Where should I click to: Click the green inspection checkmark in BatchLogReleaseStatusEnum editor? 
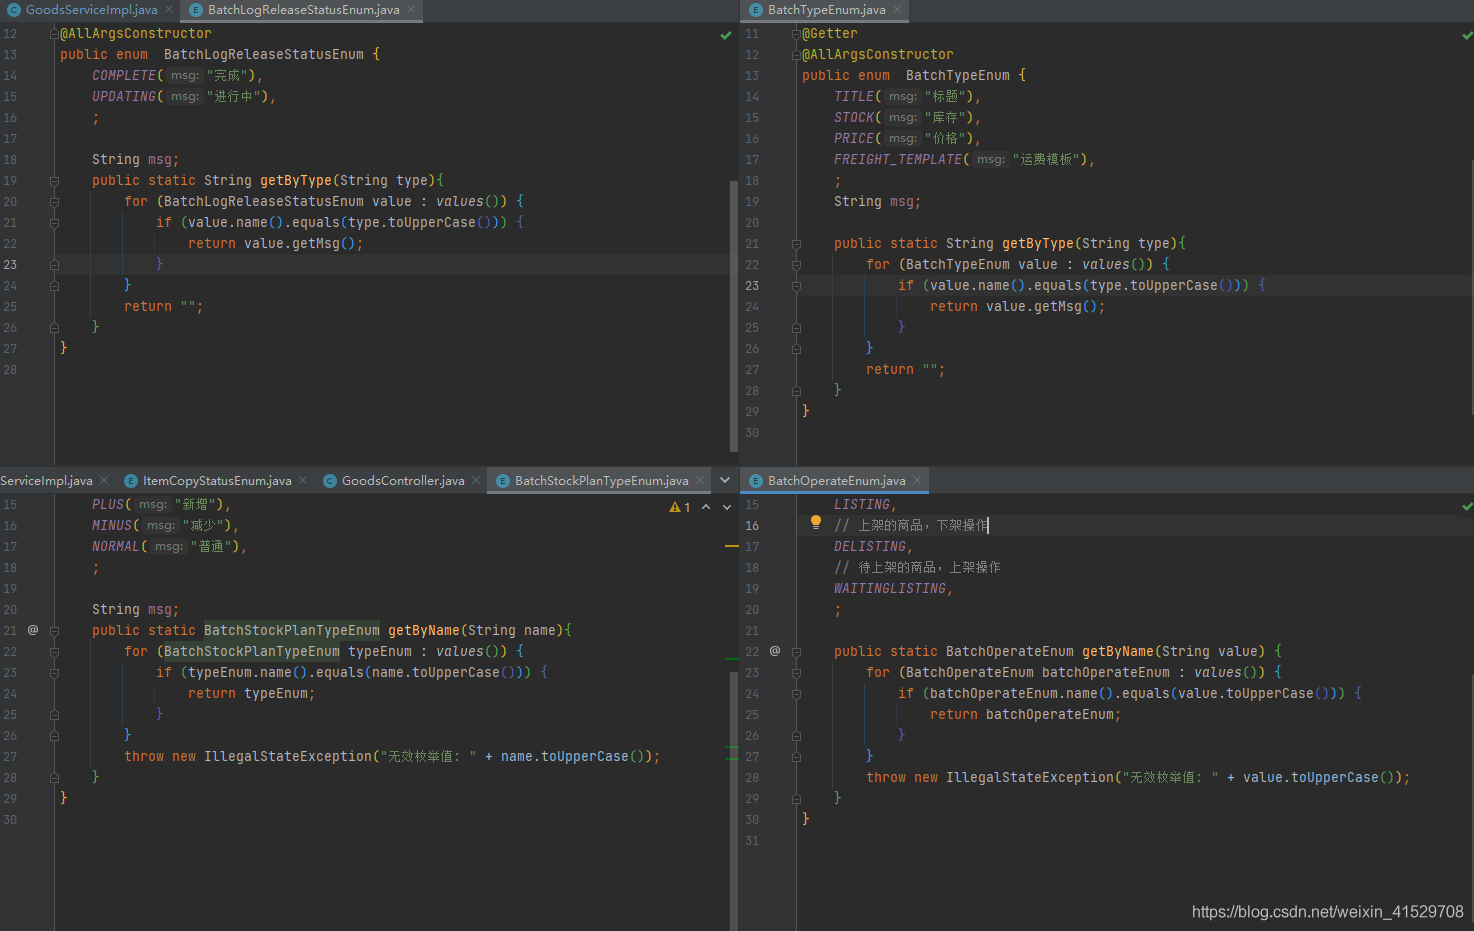pyautogui.click(x=726, y=35)
